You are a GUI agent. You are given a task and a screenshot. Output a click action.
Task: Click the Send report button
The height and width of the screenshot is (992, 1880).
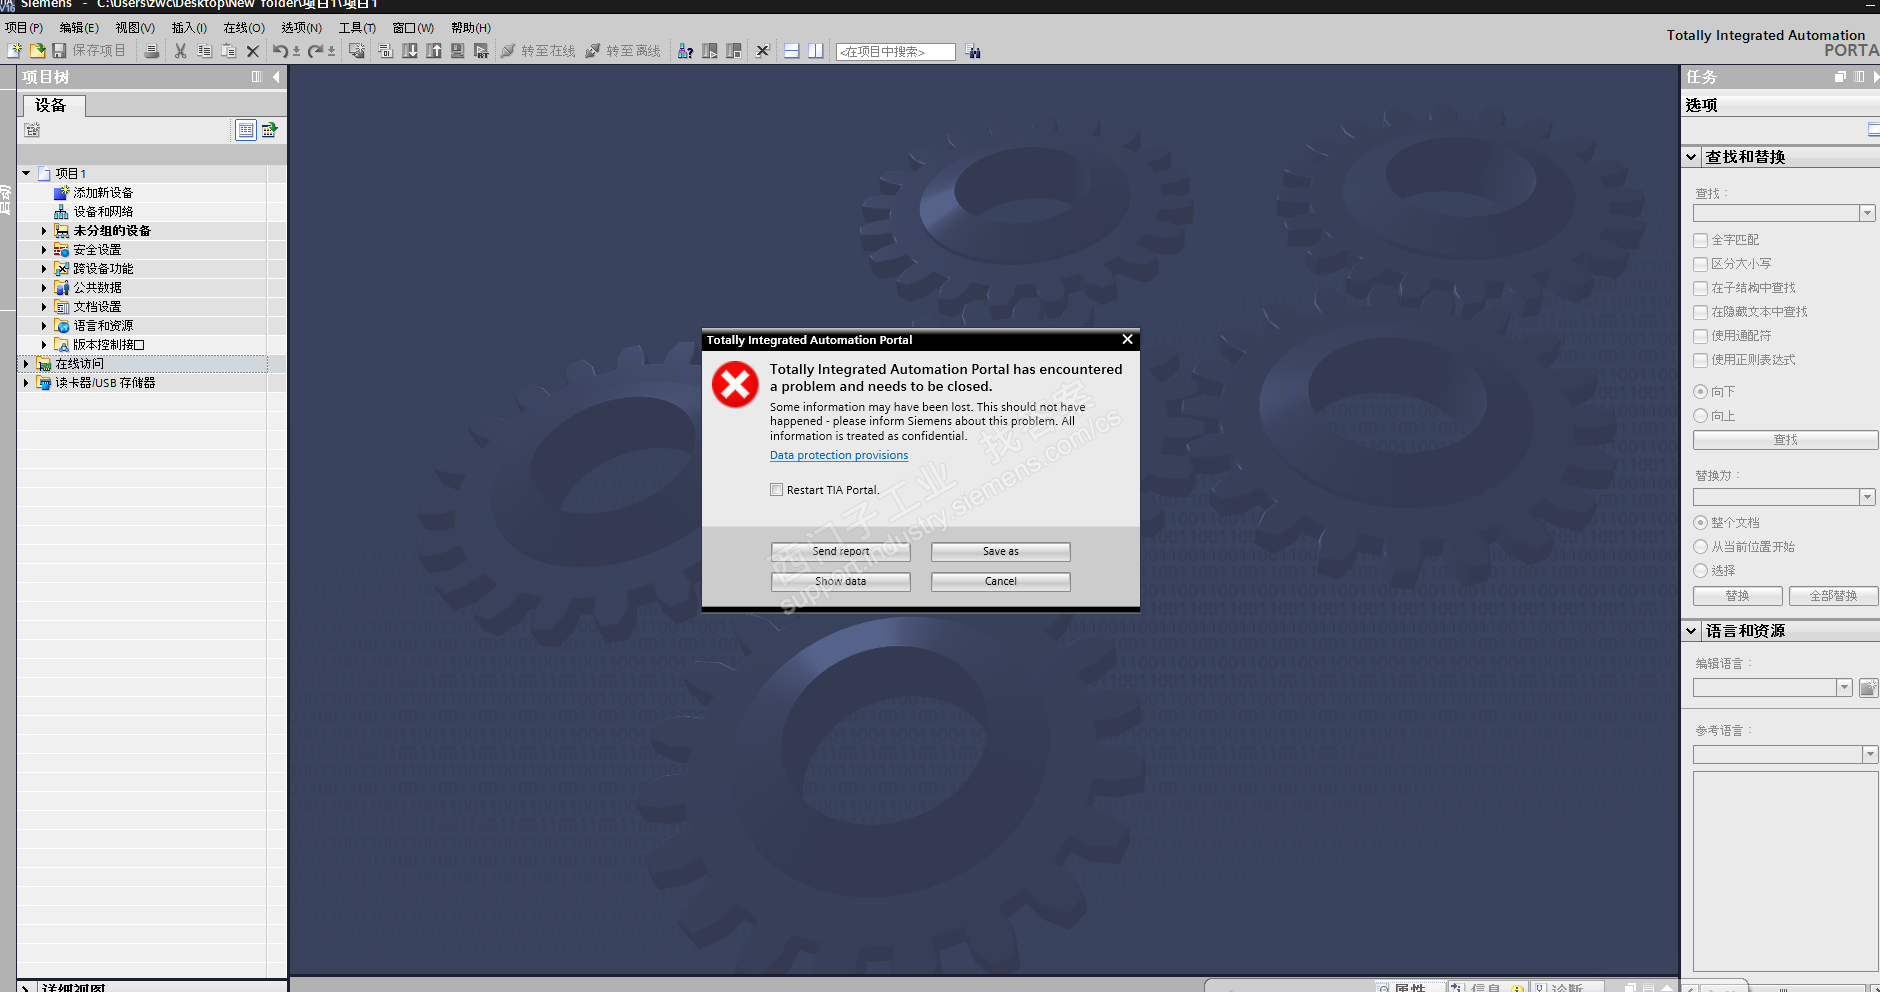[x=841, y=552]
